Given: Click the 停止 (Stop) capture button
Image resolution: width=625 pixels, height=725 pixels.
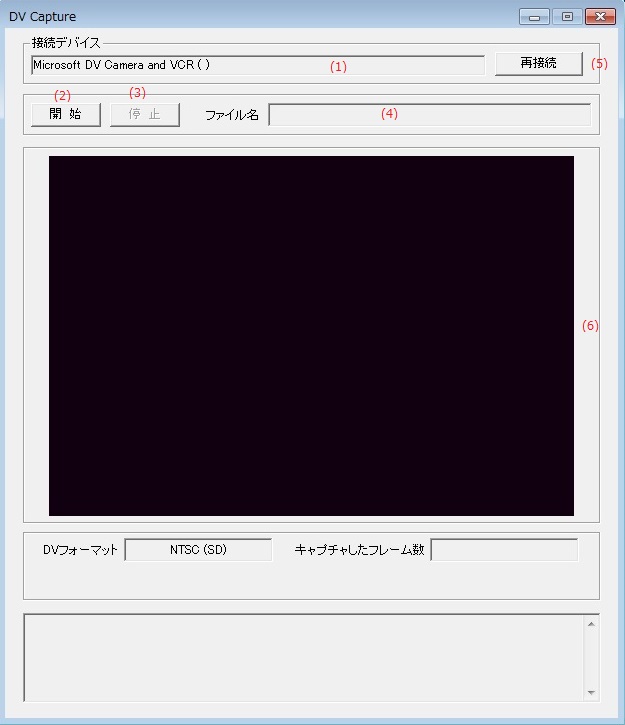Looking at the screenshot, I should point(144,114).
